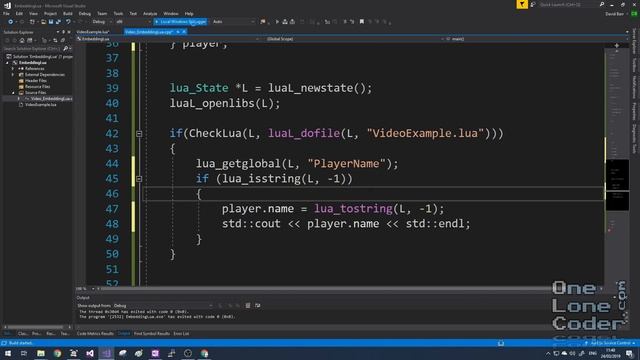This screenshot has width=640, height=360.
Task: Select the Resource Files folder
Action: click(38, 87)
